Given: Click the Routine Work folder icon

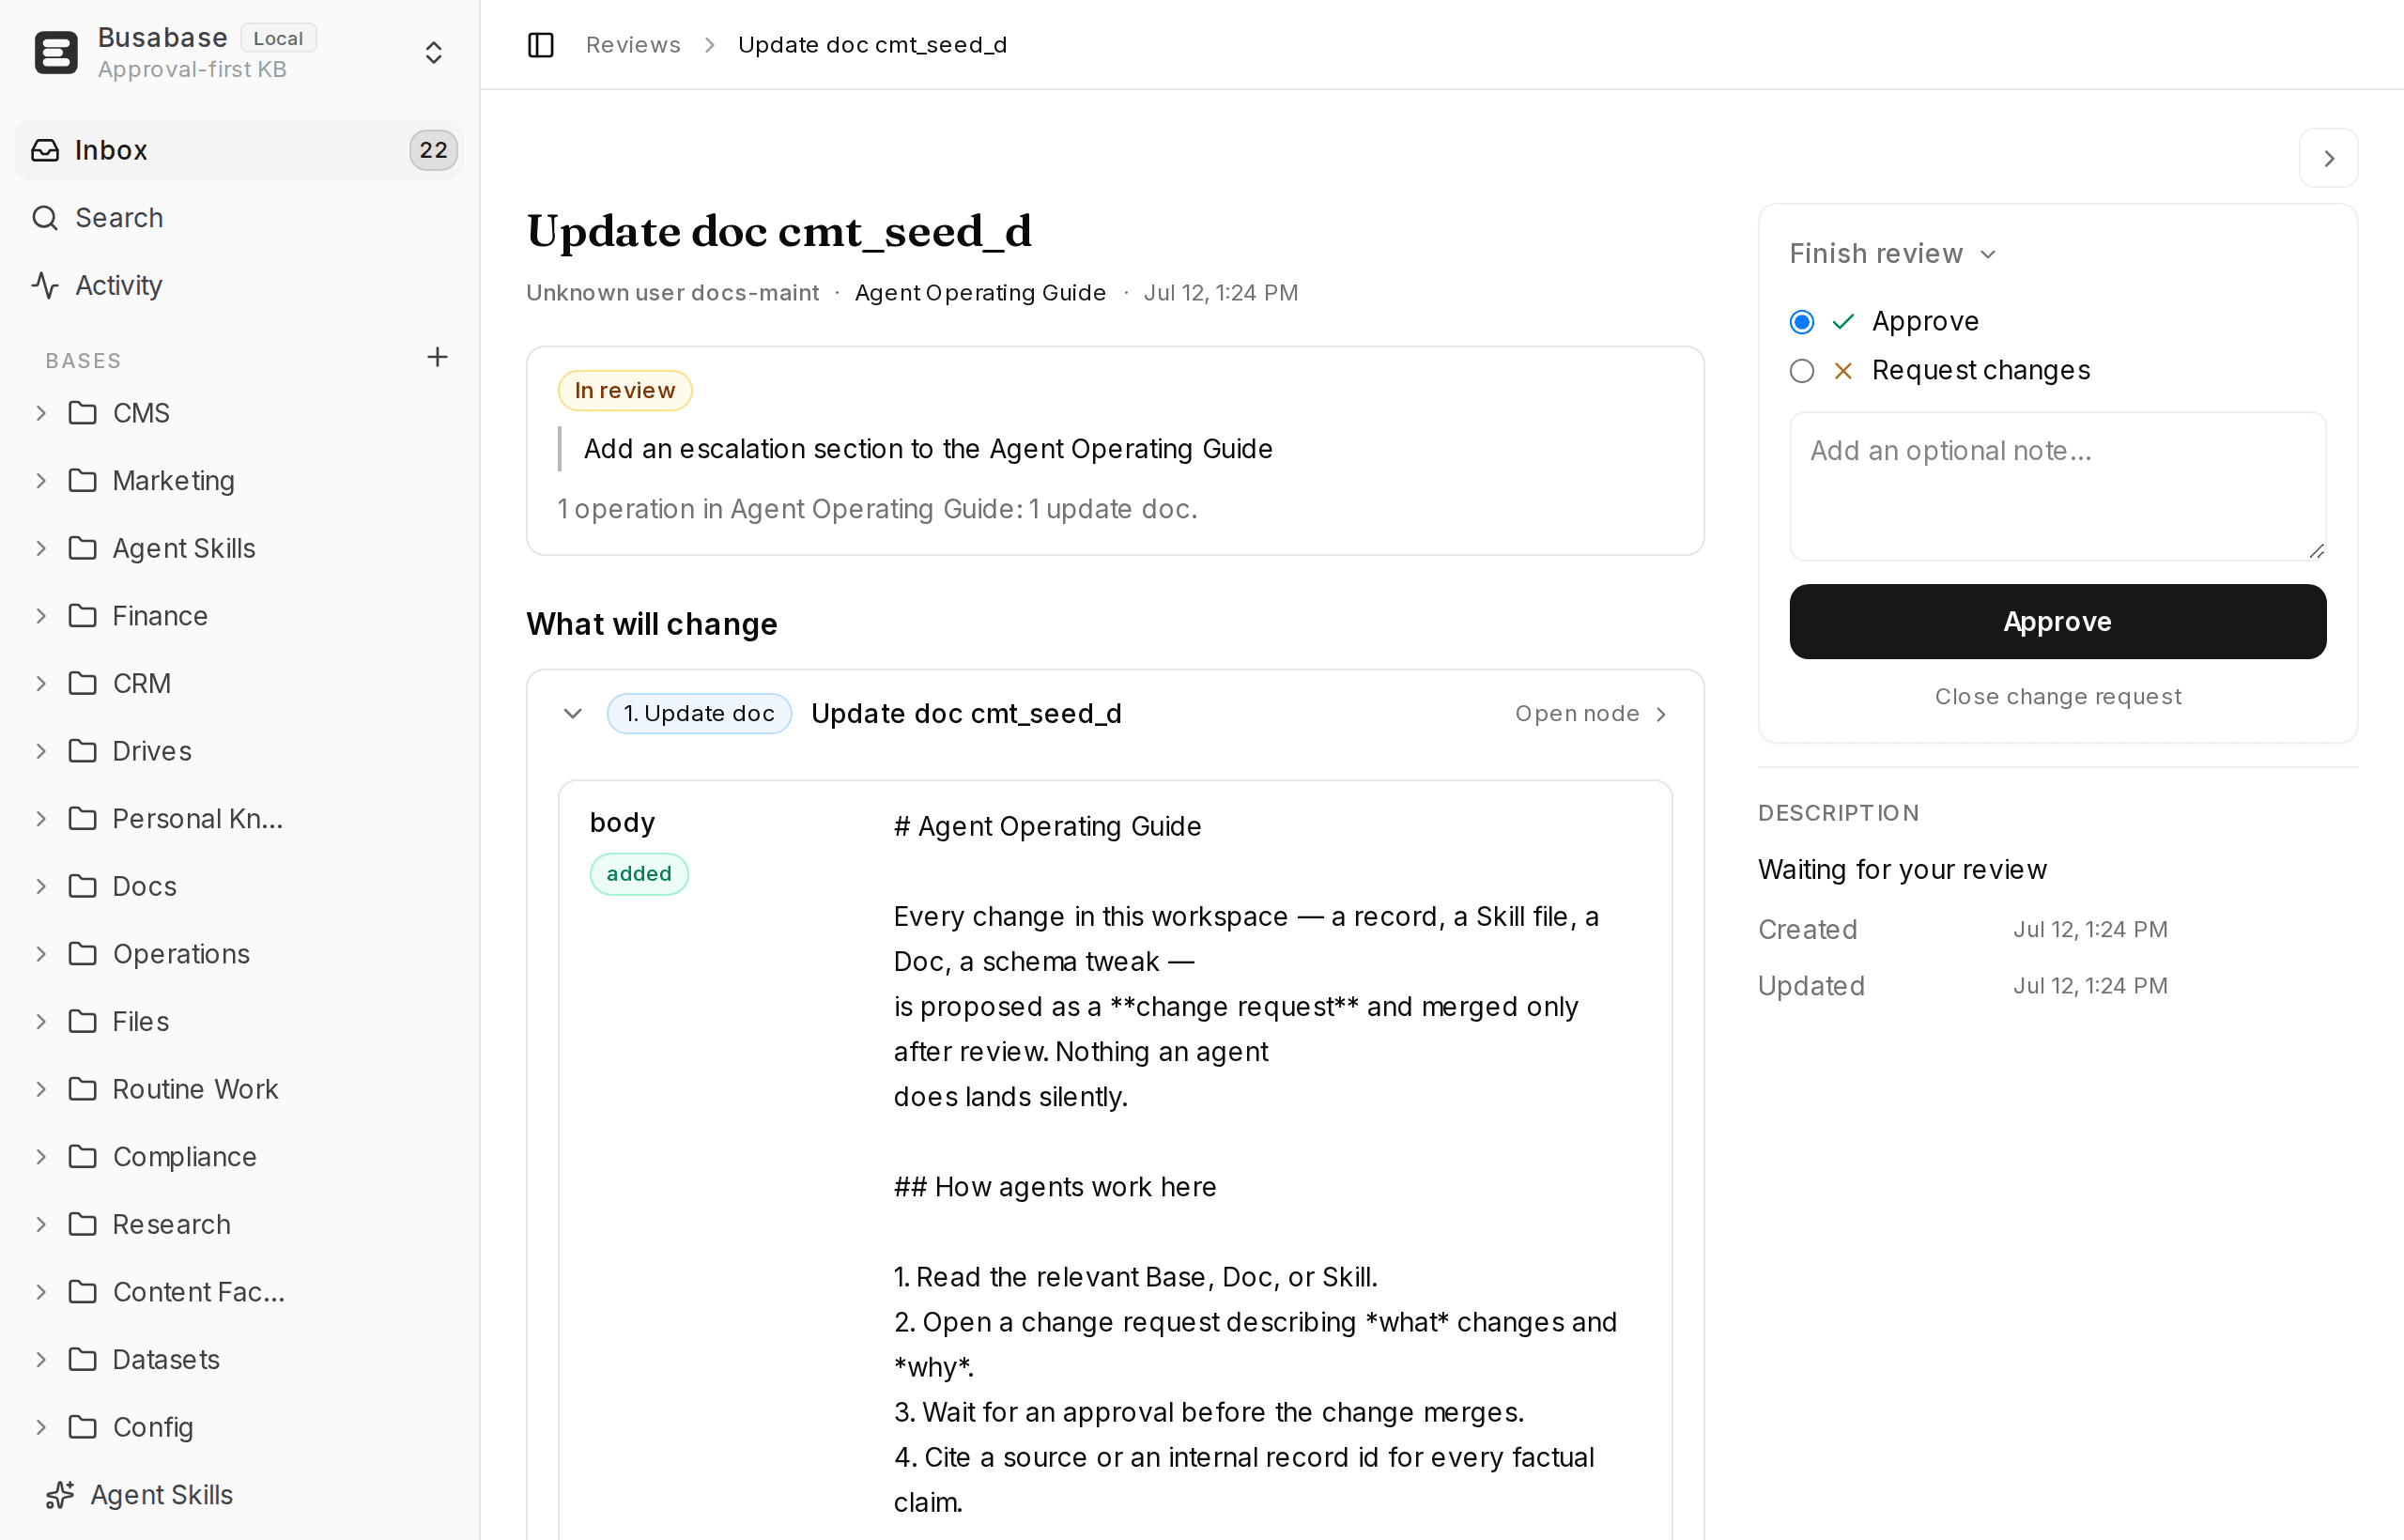Looking at the screenshot, I should [x=82, y=1089].
